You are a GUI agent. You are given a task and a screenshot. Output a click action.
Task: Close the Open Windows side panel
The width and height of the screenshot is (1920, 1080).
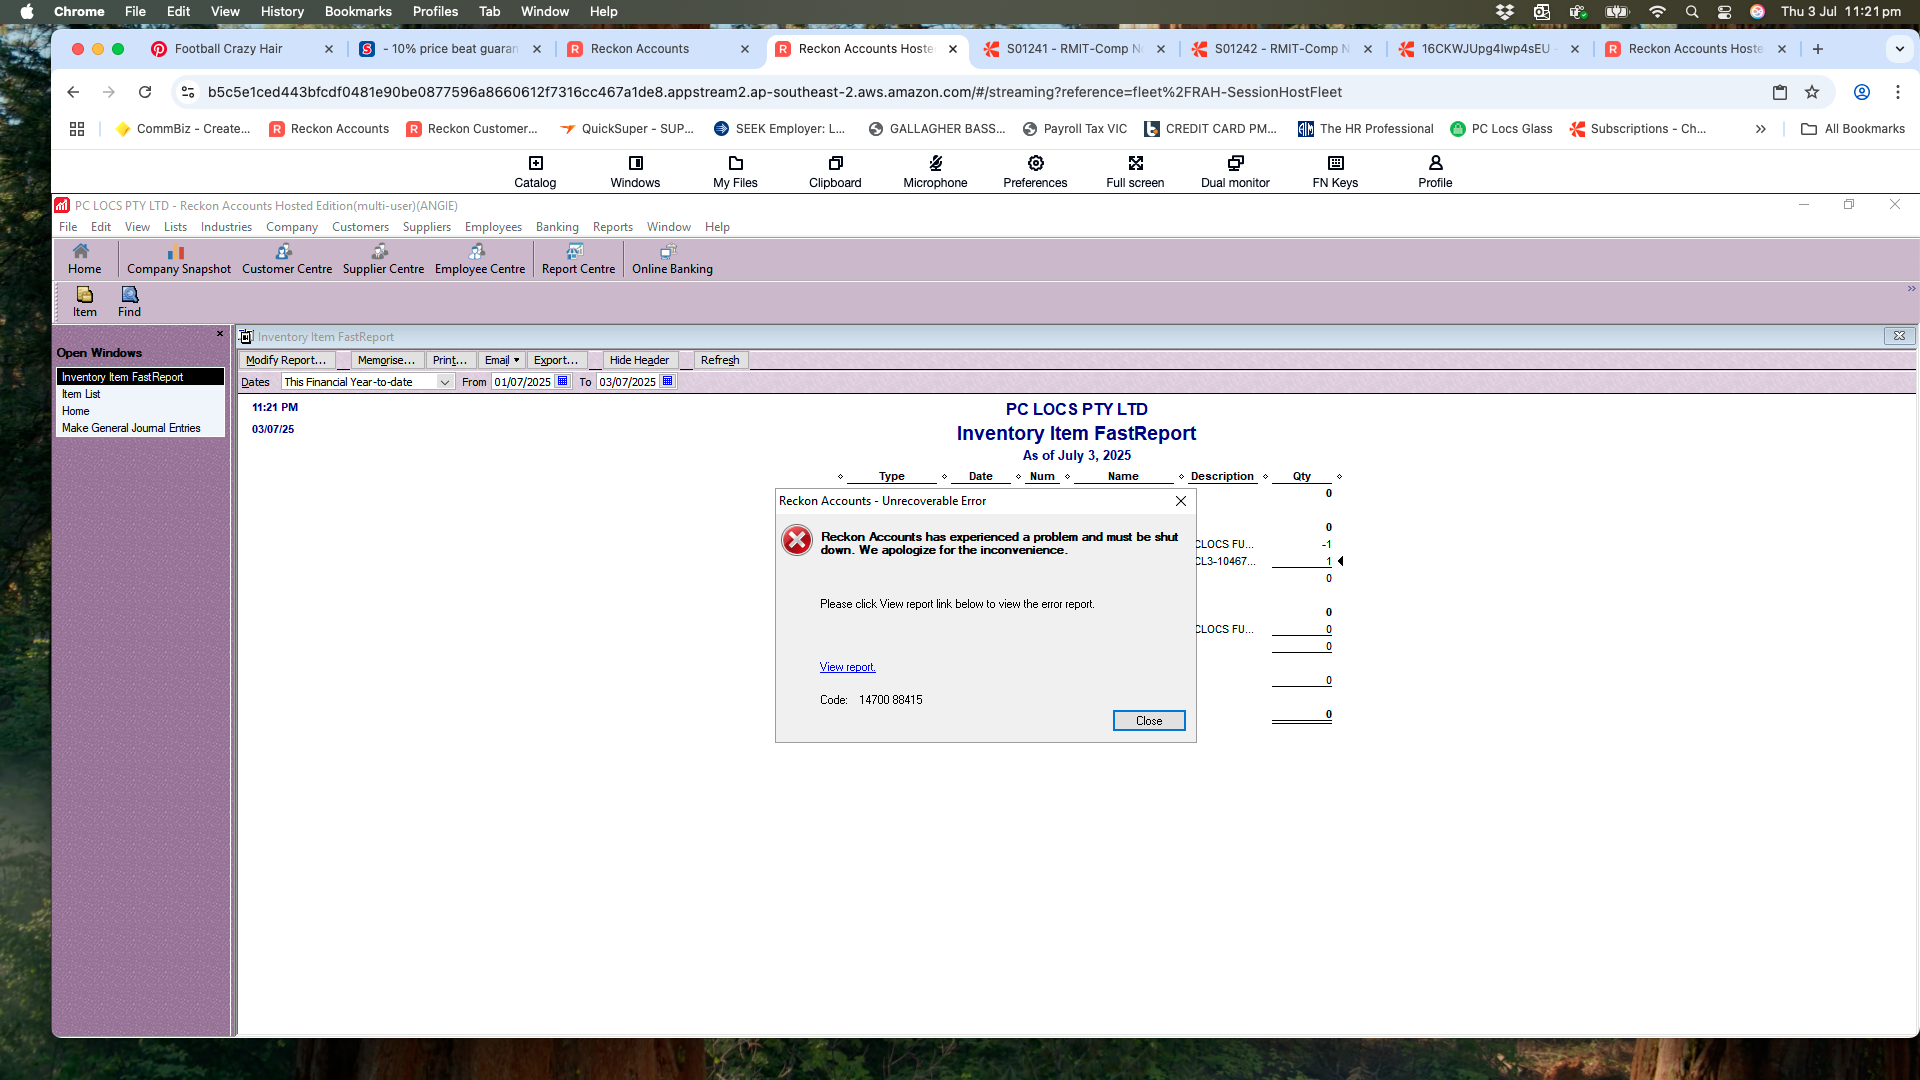click(x=220, y=334)
